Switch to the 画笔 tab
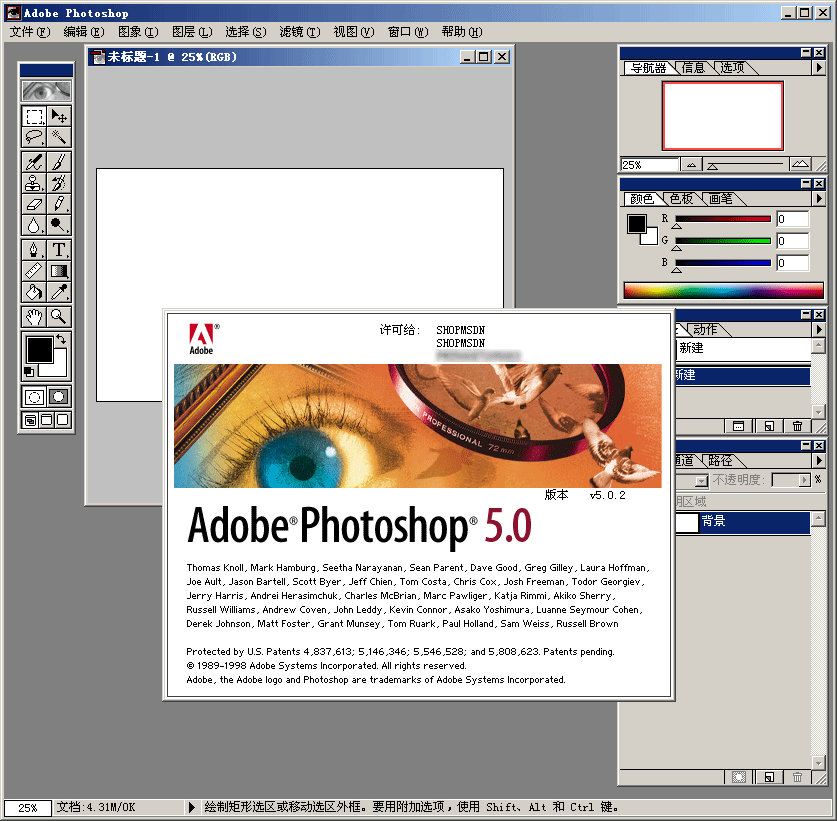This screenshot has width=837, height=821. 721,199
